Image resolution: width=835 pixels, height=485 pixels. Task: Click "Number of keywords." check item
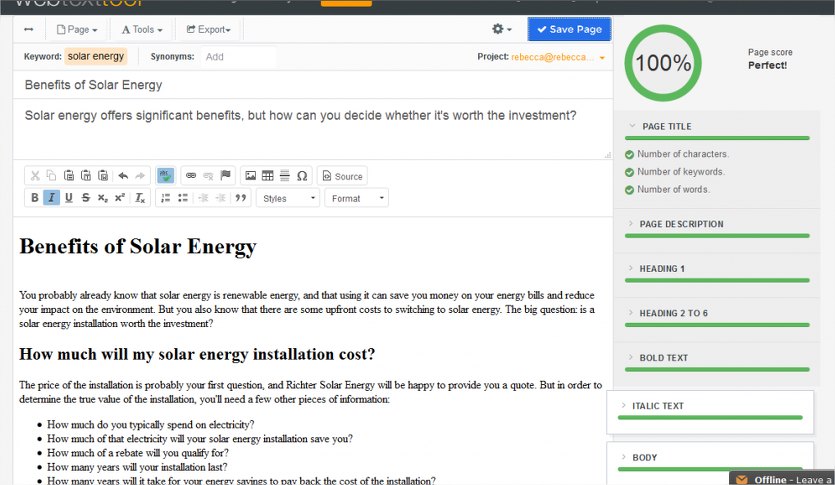pos(675,172)
